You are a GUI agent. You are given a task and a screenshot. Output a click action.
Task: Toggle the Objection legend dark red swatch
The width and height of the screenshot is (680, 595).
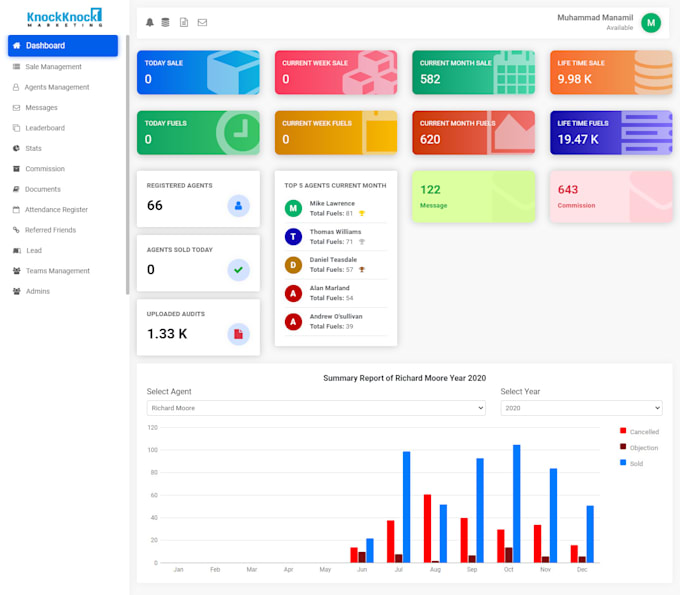point(623,447)
